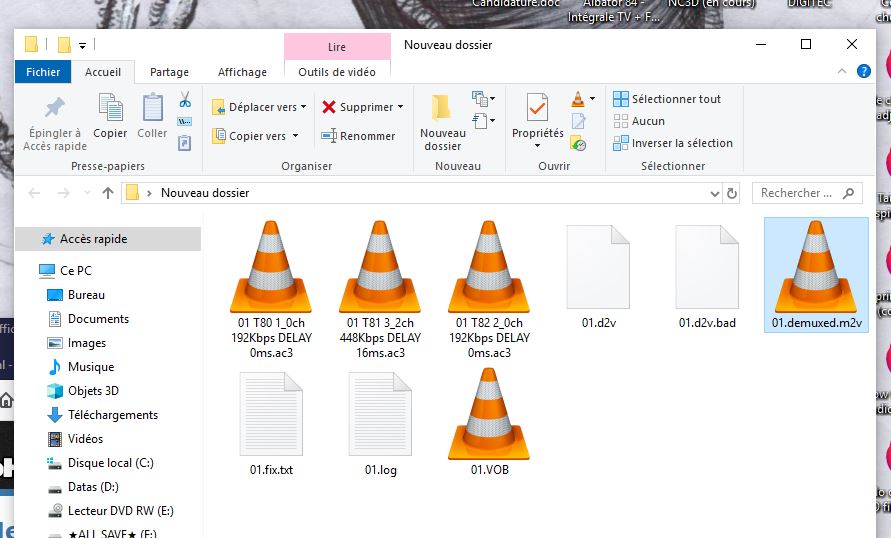This screenshot has height=538, width=891.
Task: Click the red X Supprimer icon
Action: (x=328, y=107)
